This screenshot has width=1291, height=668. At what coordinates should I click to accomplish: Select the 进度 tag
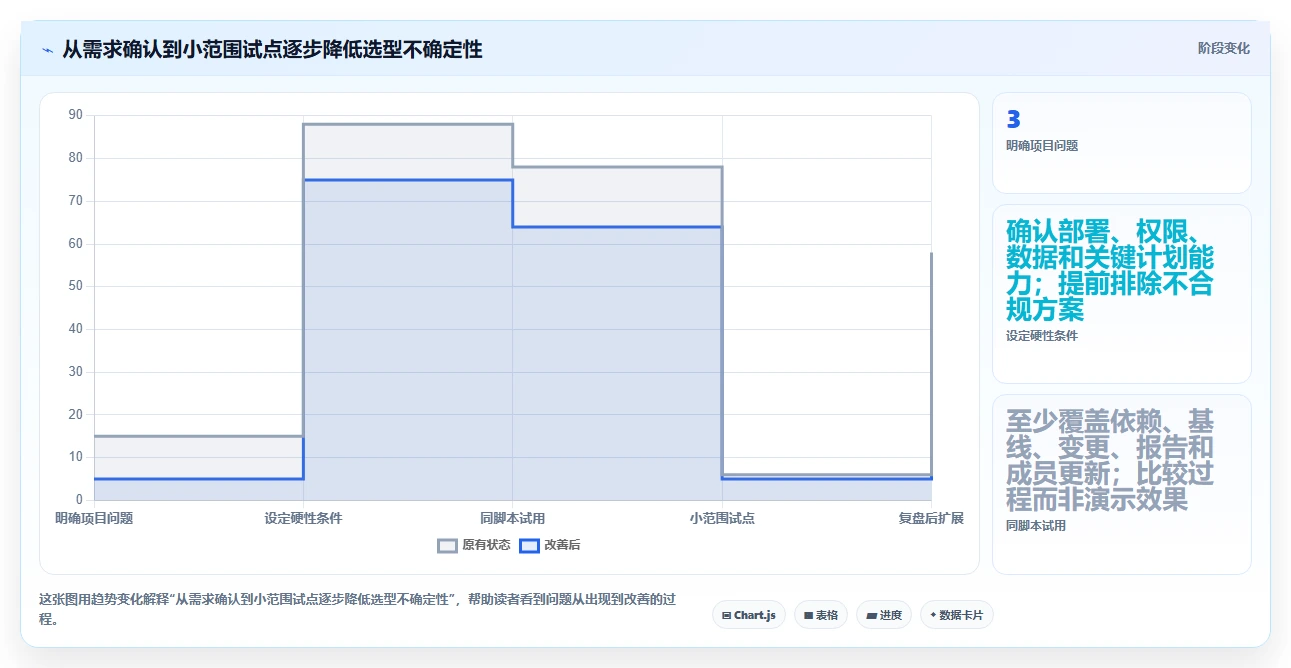pyautogui.click(x=884, y=615)
